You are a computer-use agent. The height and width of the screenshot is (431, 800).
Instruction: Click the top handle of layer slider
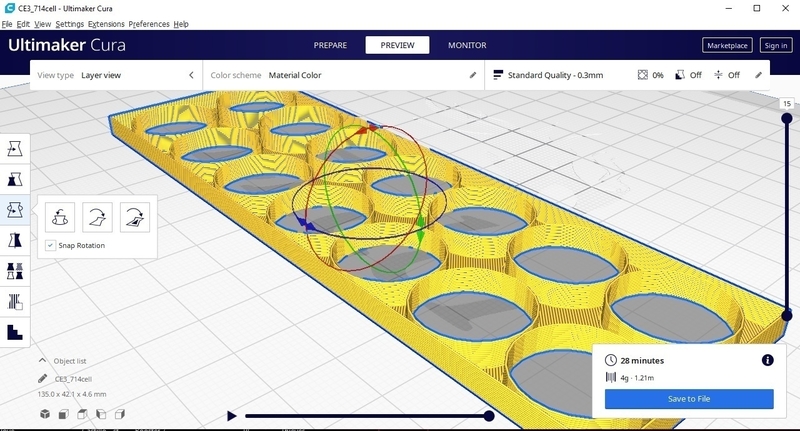pos(787,118)
